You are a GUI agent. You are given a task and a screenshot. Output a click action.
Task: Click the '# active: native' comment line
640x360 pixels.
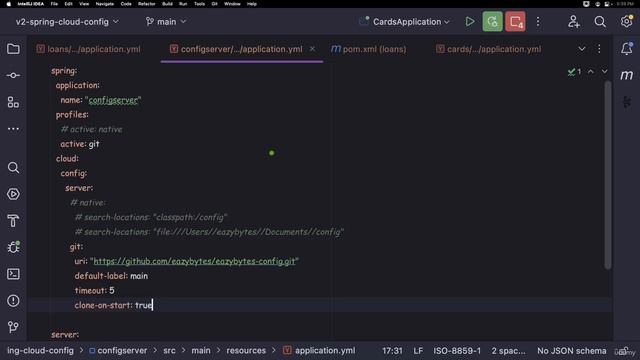click(91, 129)
